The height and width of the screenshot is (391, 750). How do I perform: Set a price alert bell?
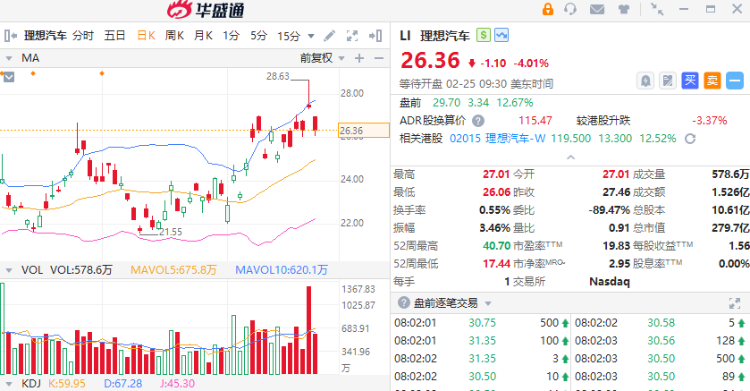(645, 80)
